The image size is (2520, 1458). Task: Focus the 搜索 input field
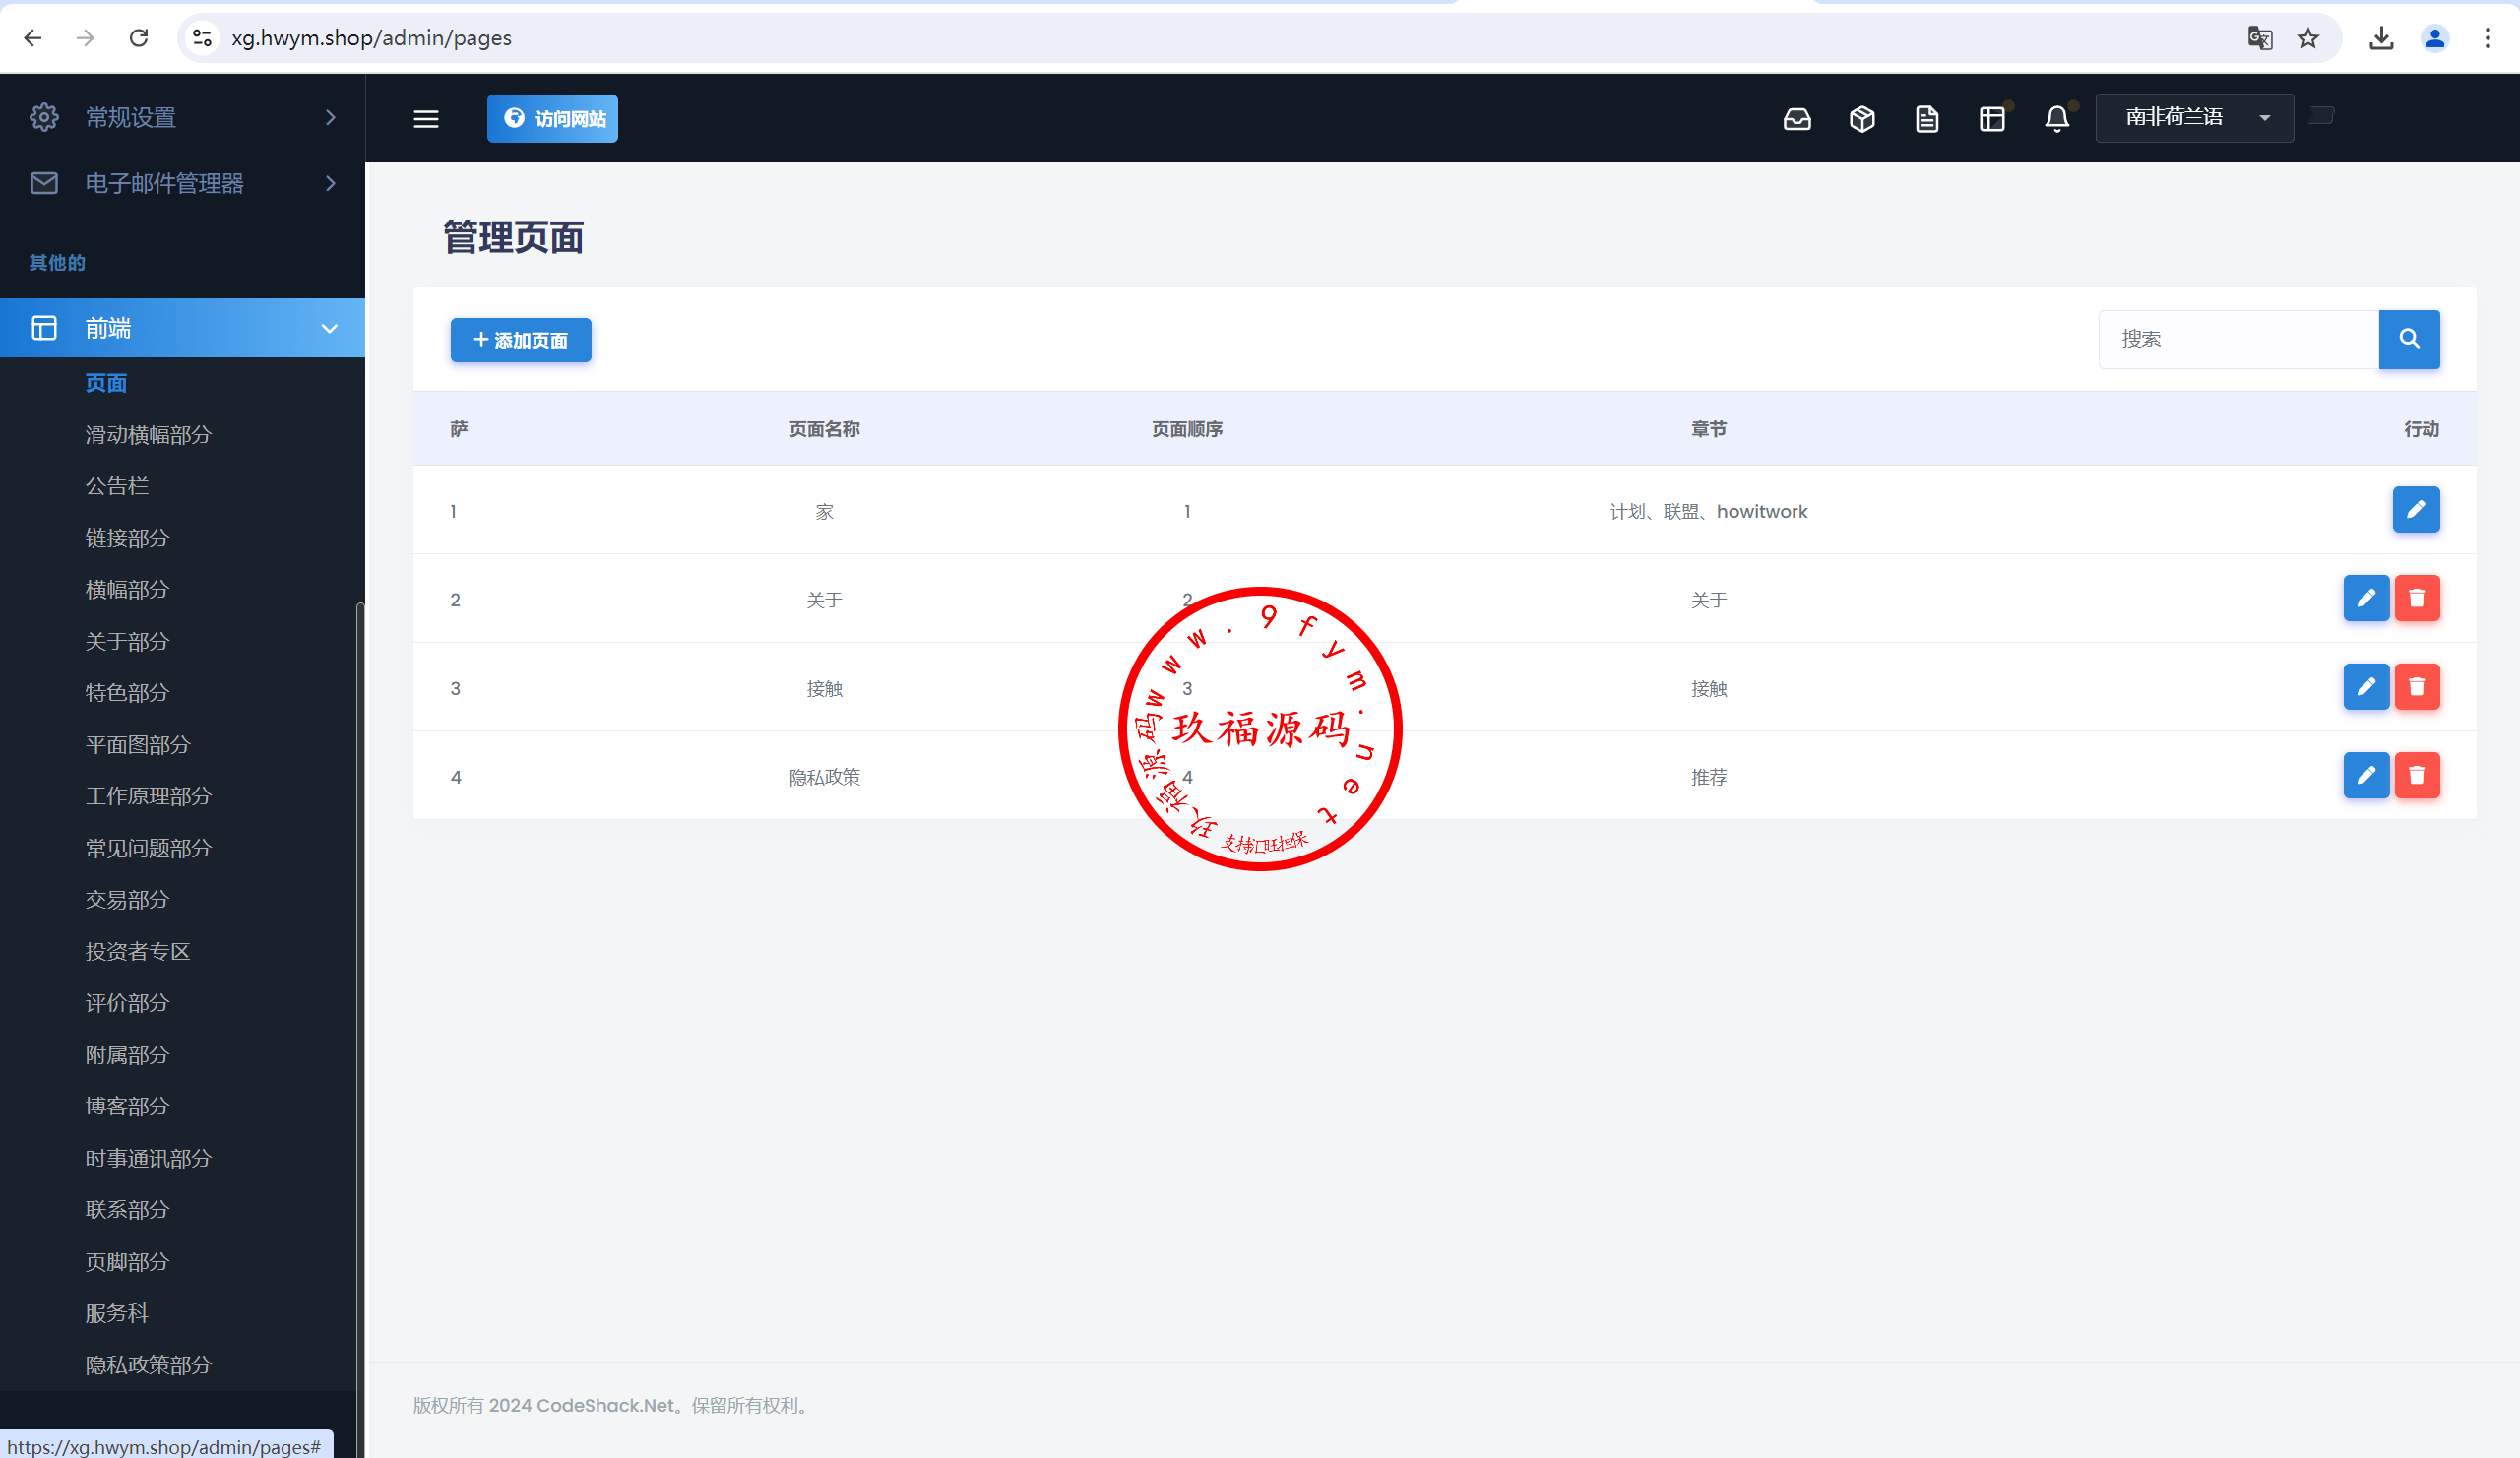[2238, 339]
